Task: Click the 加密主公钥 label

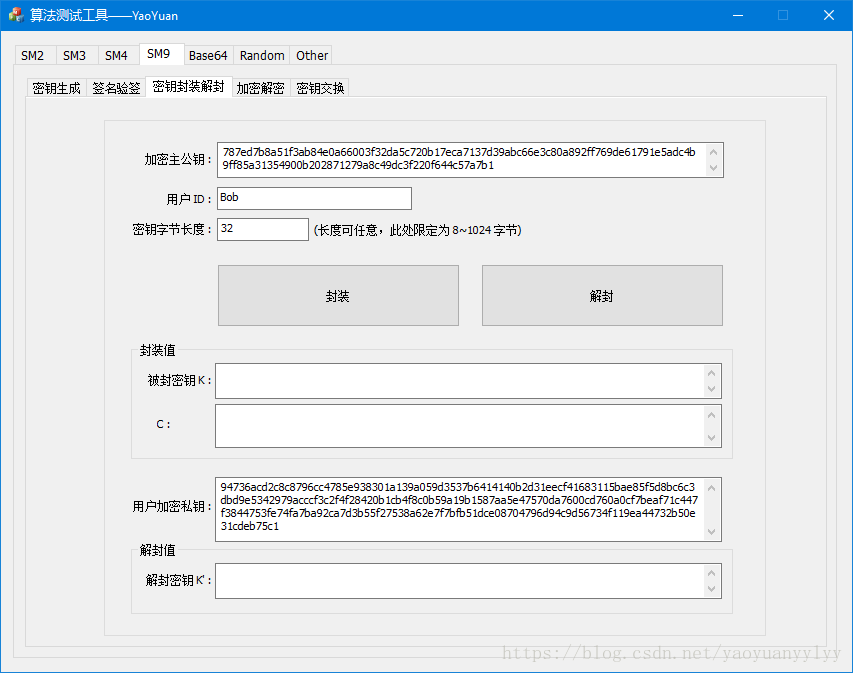Action: [x=178, y=159]
